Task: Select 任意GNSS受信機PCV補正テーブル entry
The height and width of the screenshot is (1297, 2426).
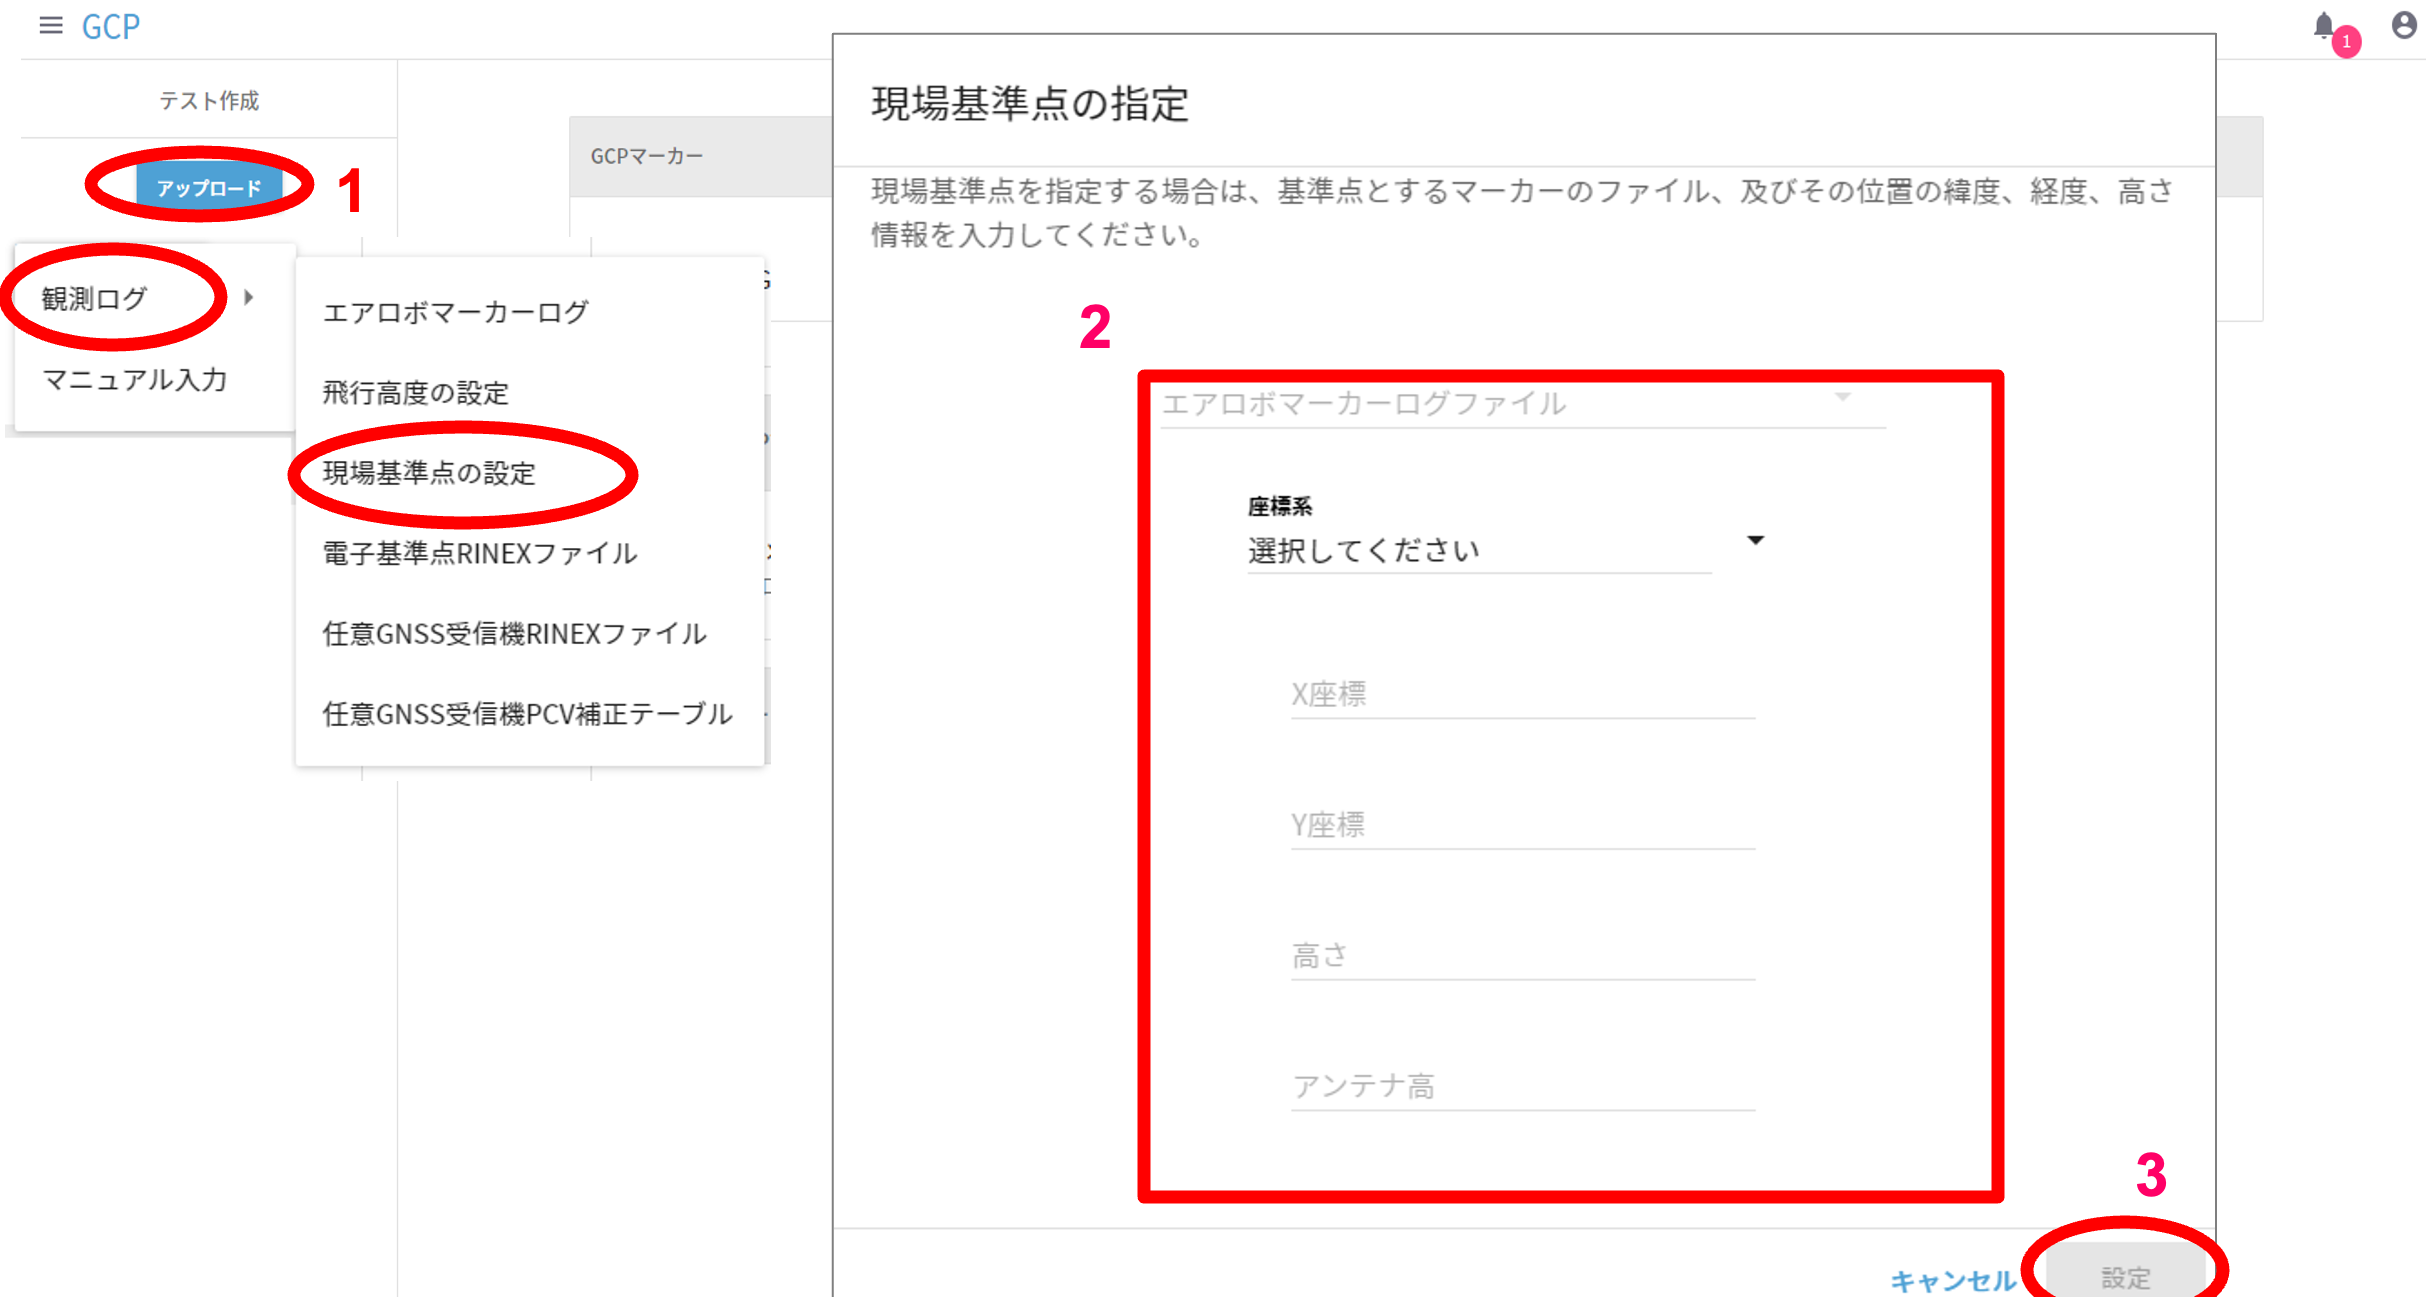Action: [x=528, y=713]
